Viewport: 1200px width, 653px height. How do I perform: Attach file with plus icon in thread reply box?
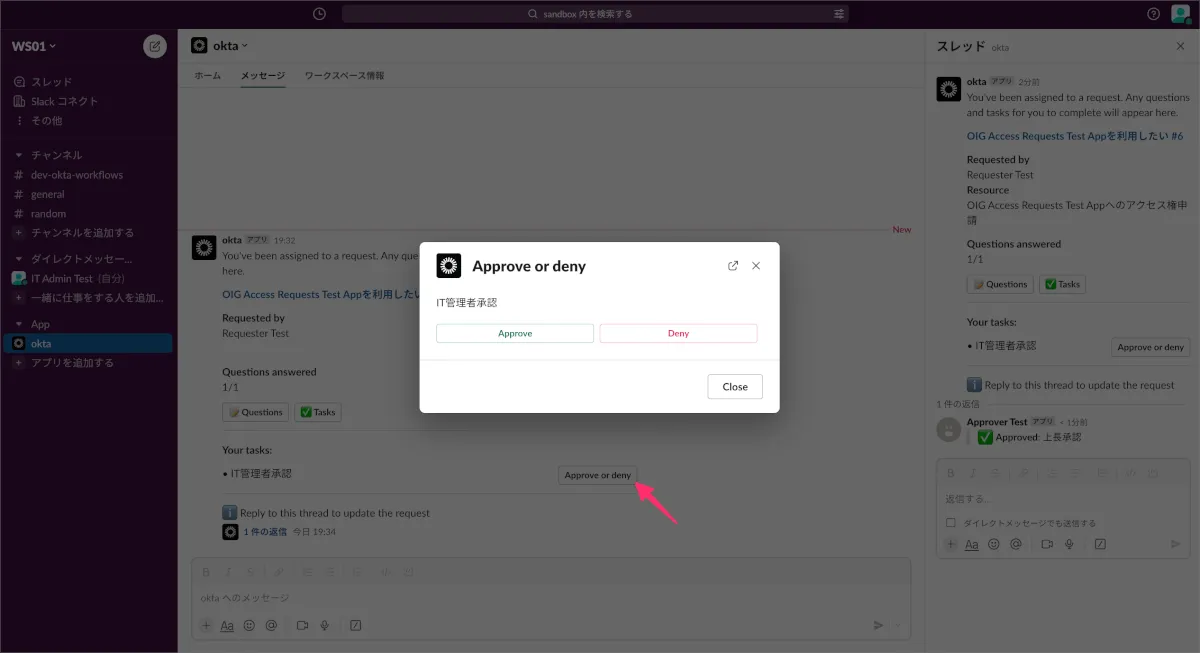point(951,544)
